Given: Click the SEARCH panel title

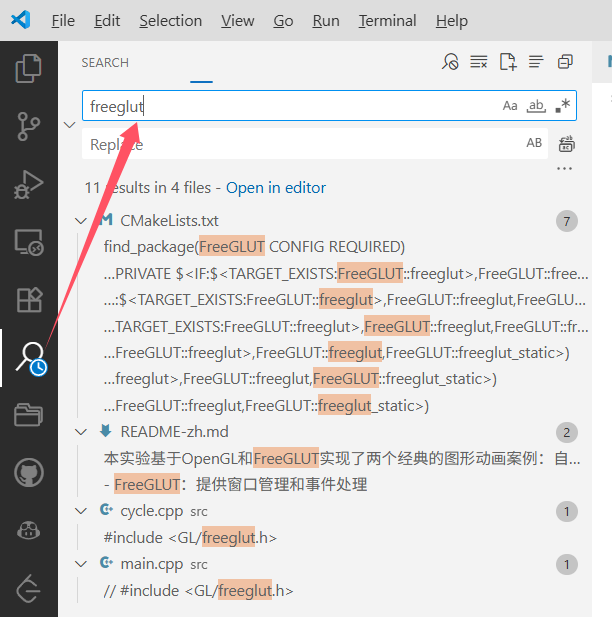Looking at the screenshot, I should pos(105,63).
